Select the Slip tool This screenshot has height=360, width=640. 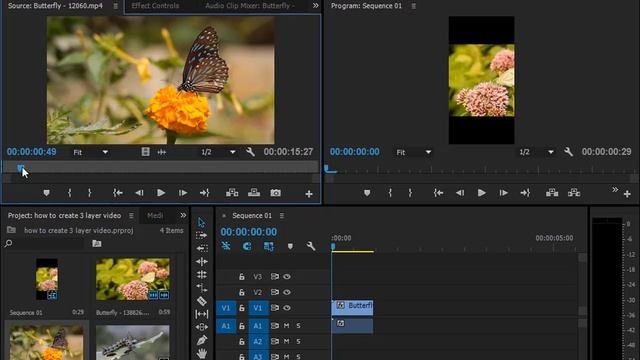point(202,314)
